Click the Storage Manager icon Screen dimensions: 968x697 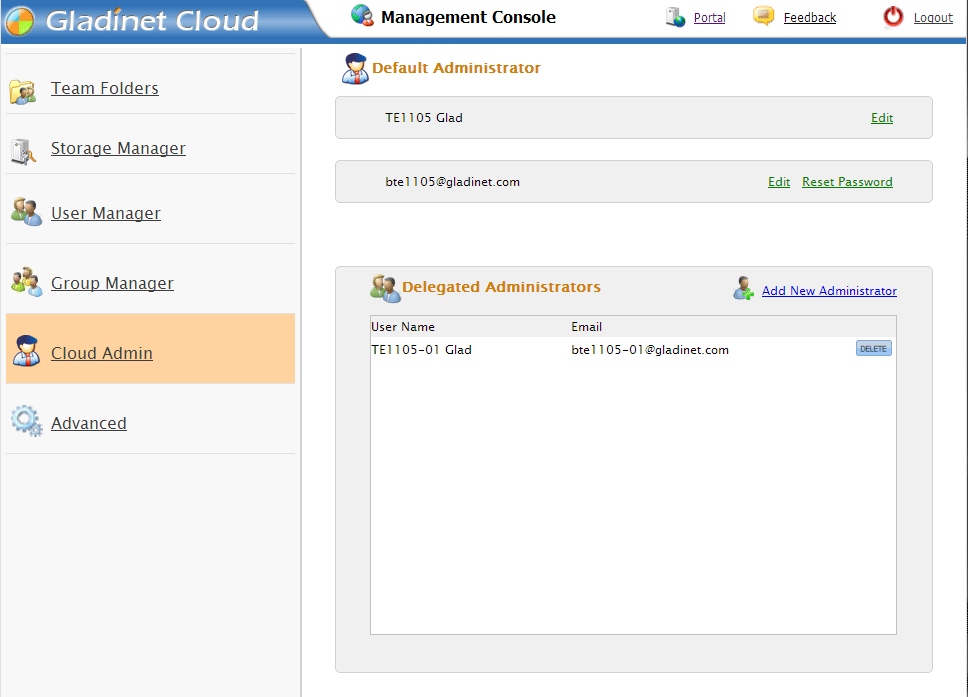(23, 151)
